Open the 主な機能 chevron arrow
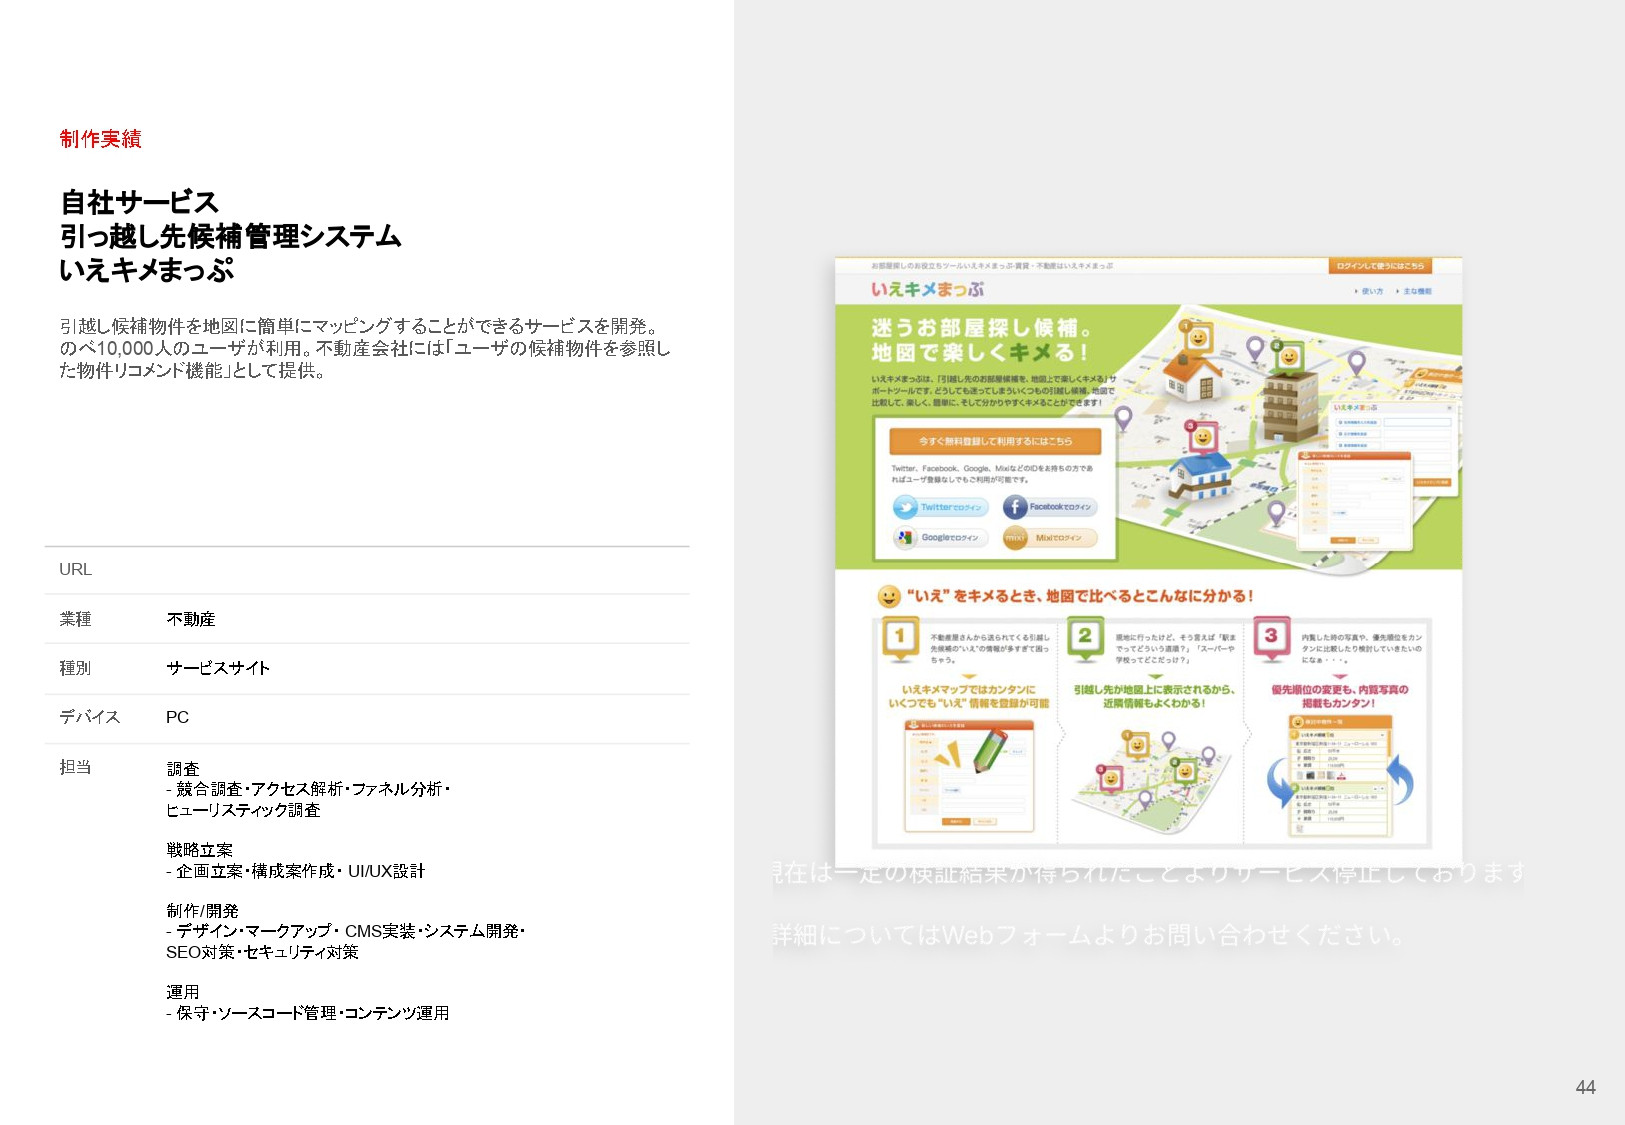The image size is (1625, 1125). (1398, 290)
